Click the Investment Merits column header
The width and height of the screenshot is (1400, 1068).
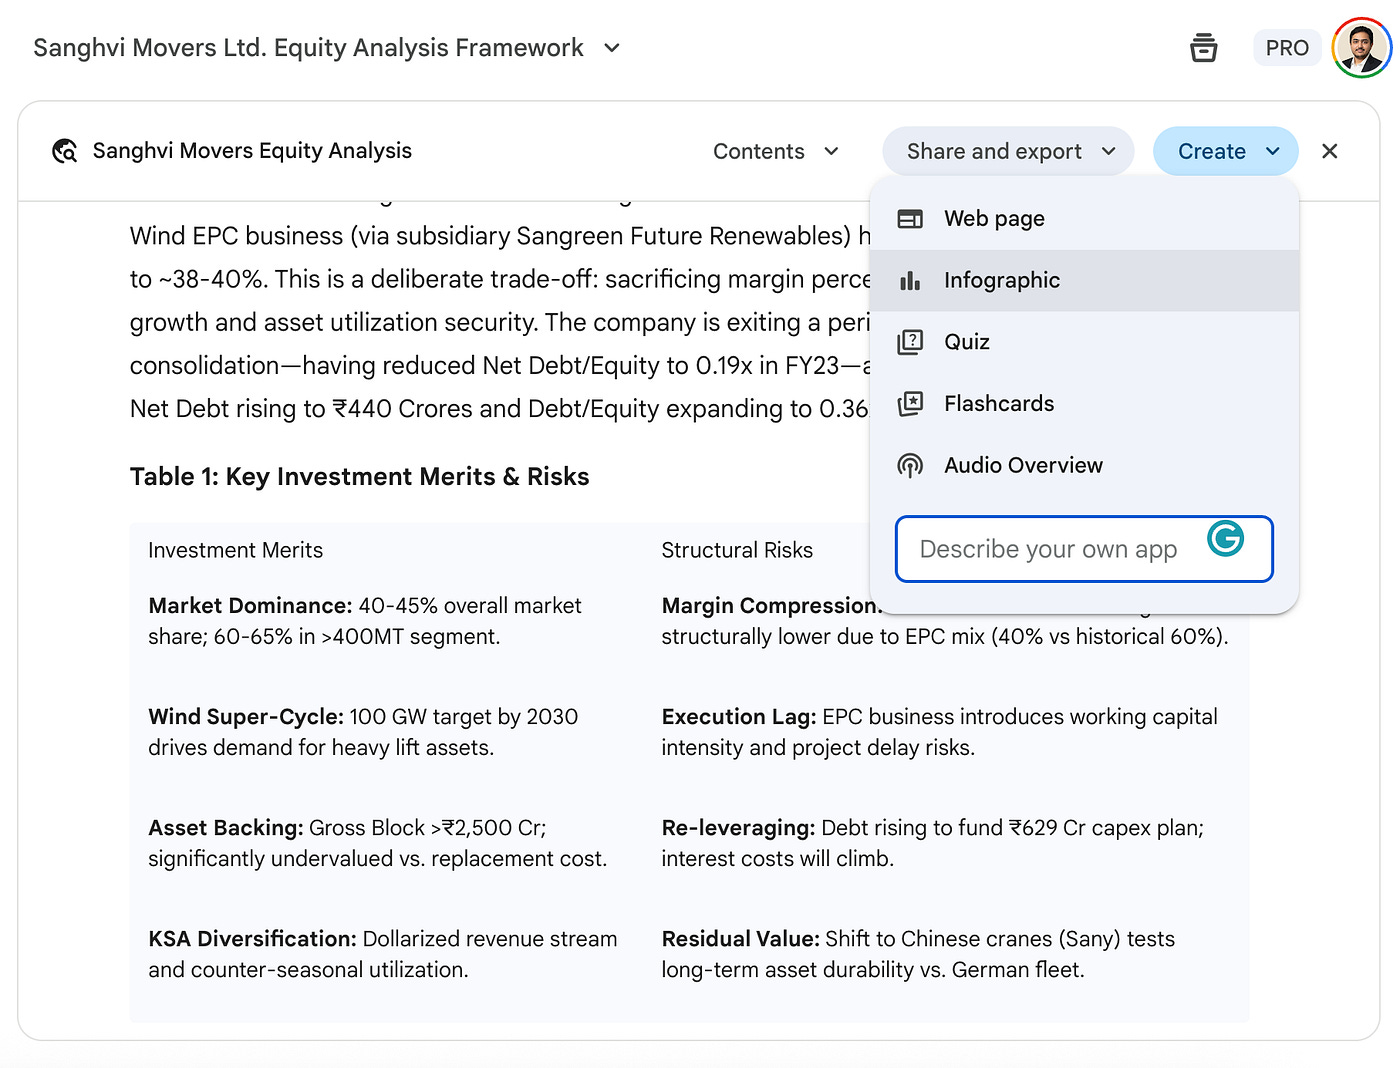[235, 550]
